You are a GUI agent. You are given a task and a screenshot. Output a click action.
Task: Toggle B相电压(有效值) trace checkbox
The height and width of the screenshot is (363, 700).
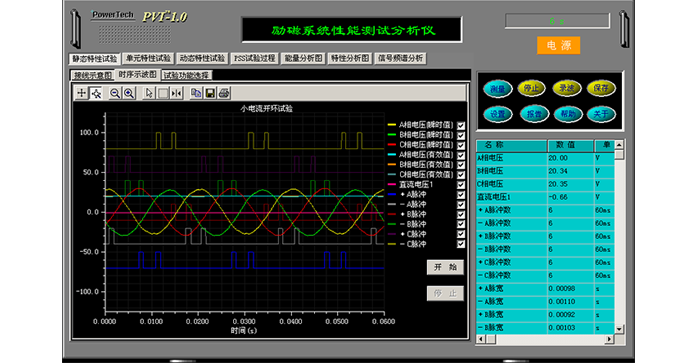461,165
